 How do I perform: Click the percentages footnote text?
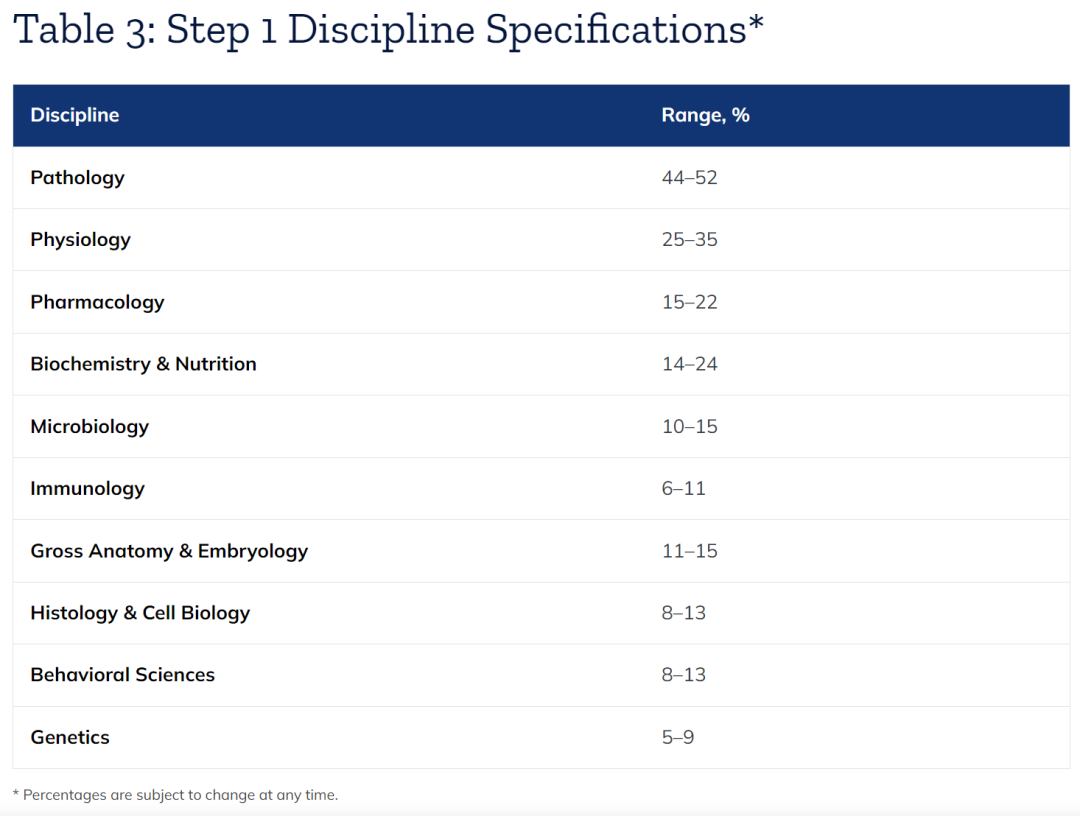pyautogui.click(x=176, y=795)
